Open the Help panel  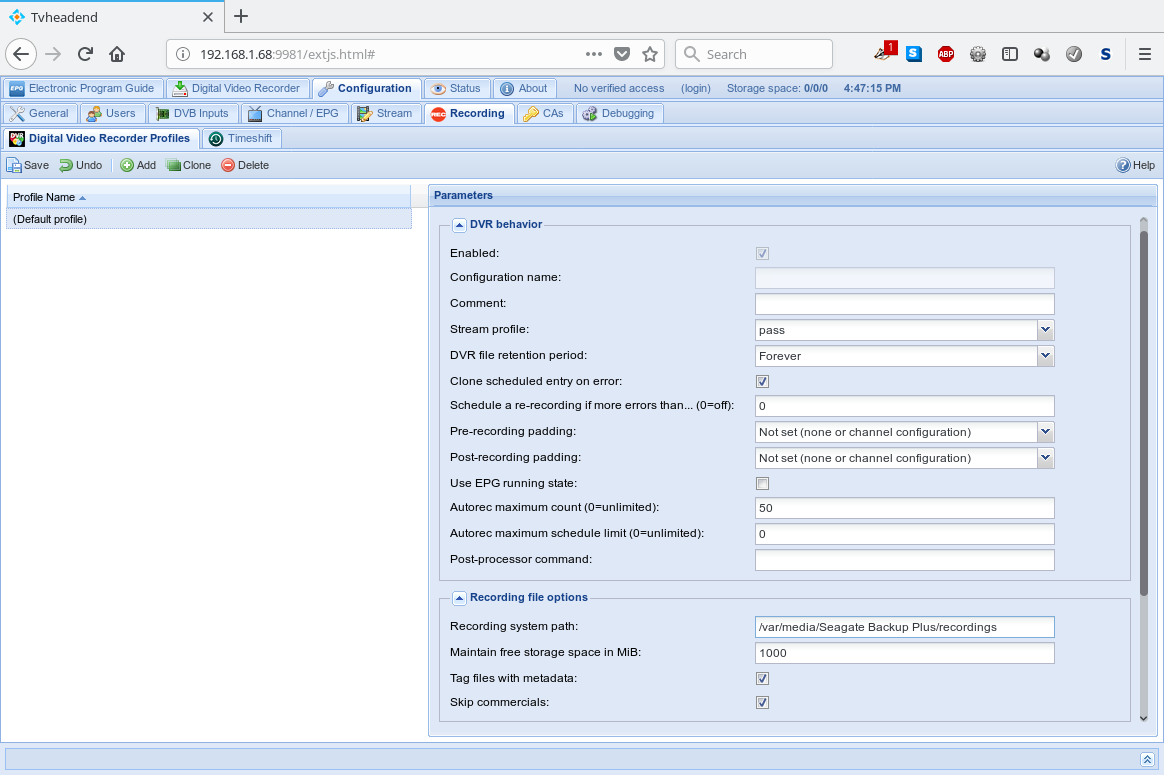click(x=1135, y=165)
